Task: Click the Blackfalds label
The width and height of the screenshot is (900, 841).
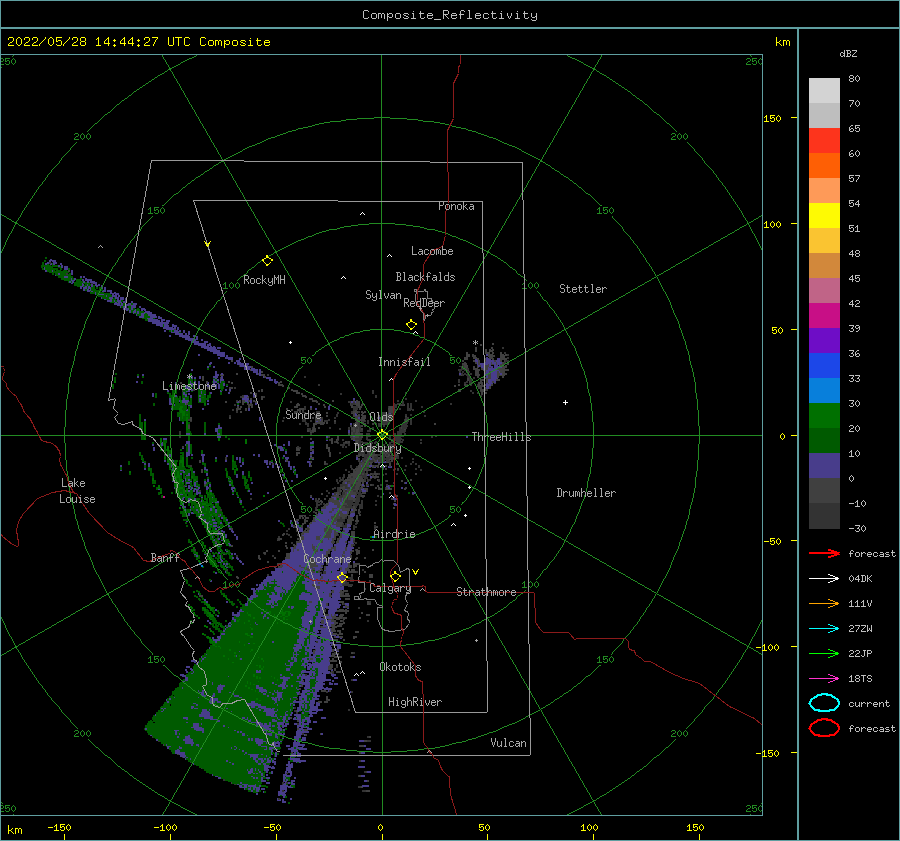Action: [425, 277]
